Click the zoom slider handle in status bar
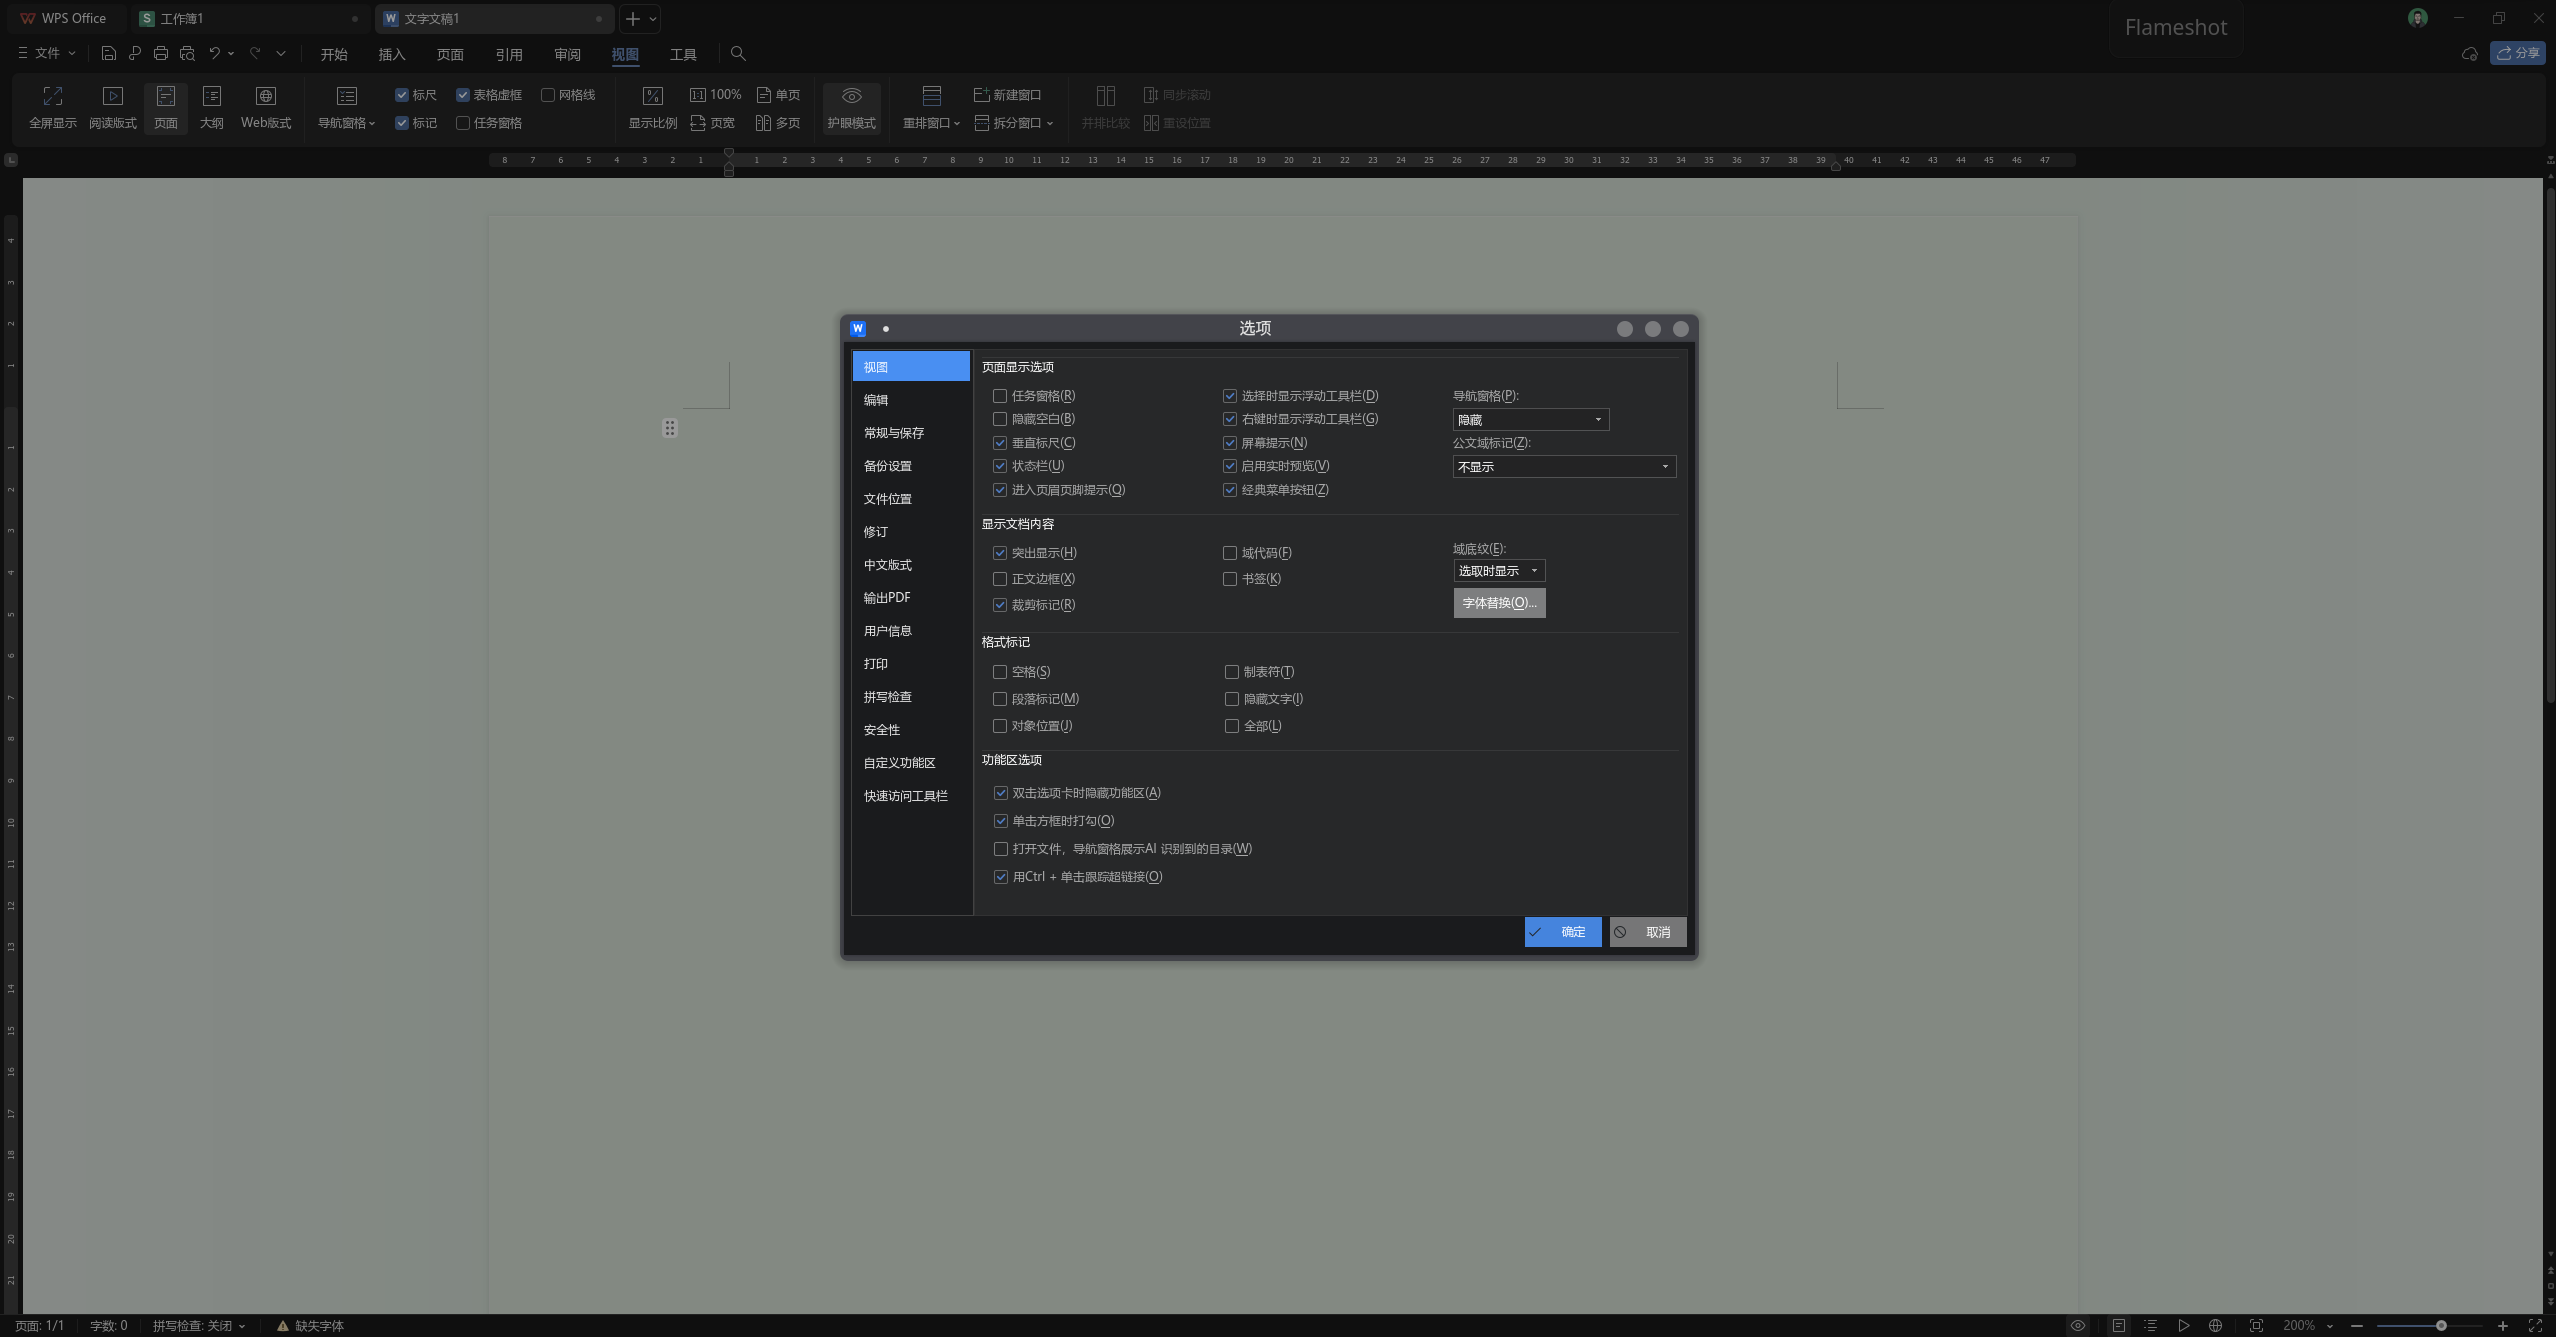The image size is (2556, 1337). [x=2441, y=1325]
